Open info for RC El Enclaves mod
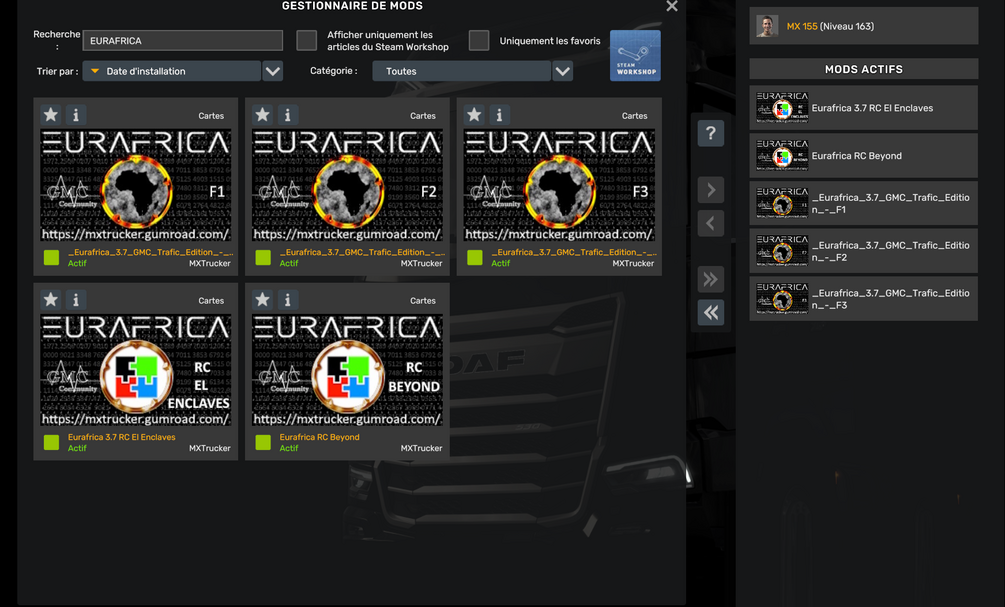The width and height of the screenshot is (1005, 607). [x=76, y=299]
